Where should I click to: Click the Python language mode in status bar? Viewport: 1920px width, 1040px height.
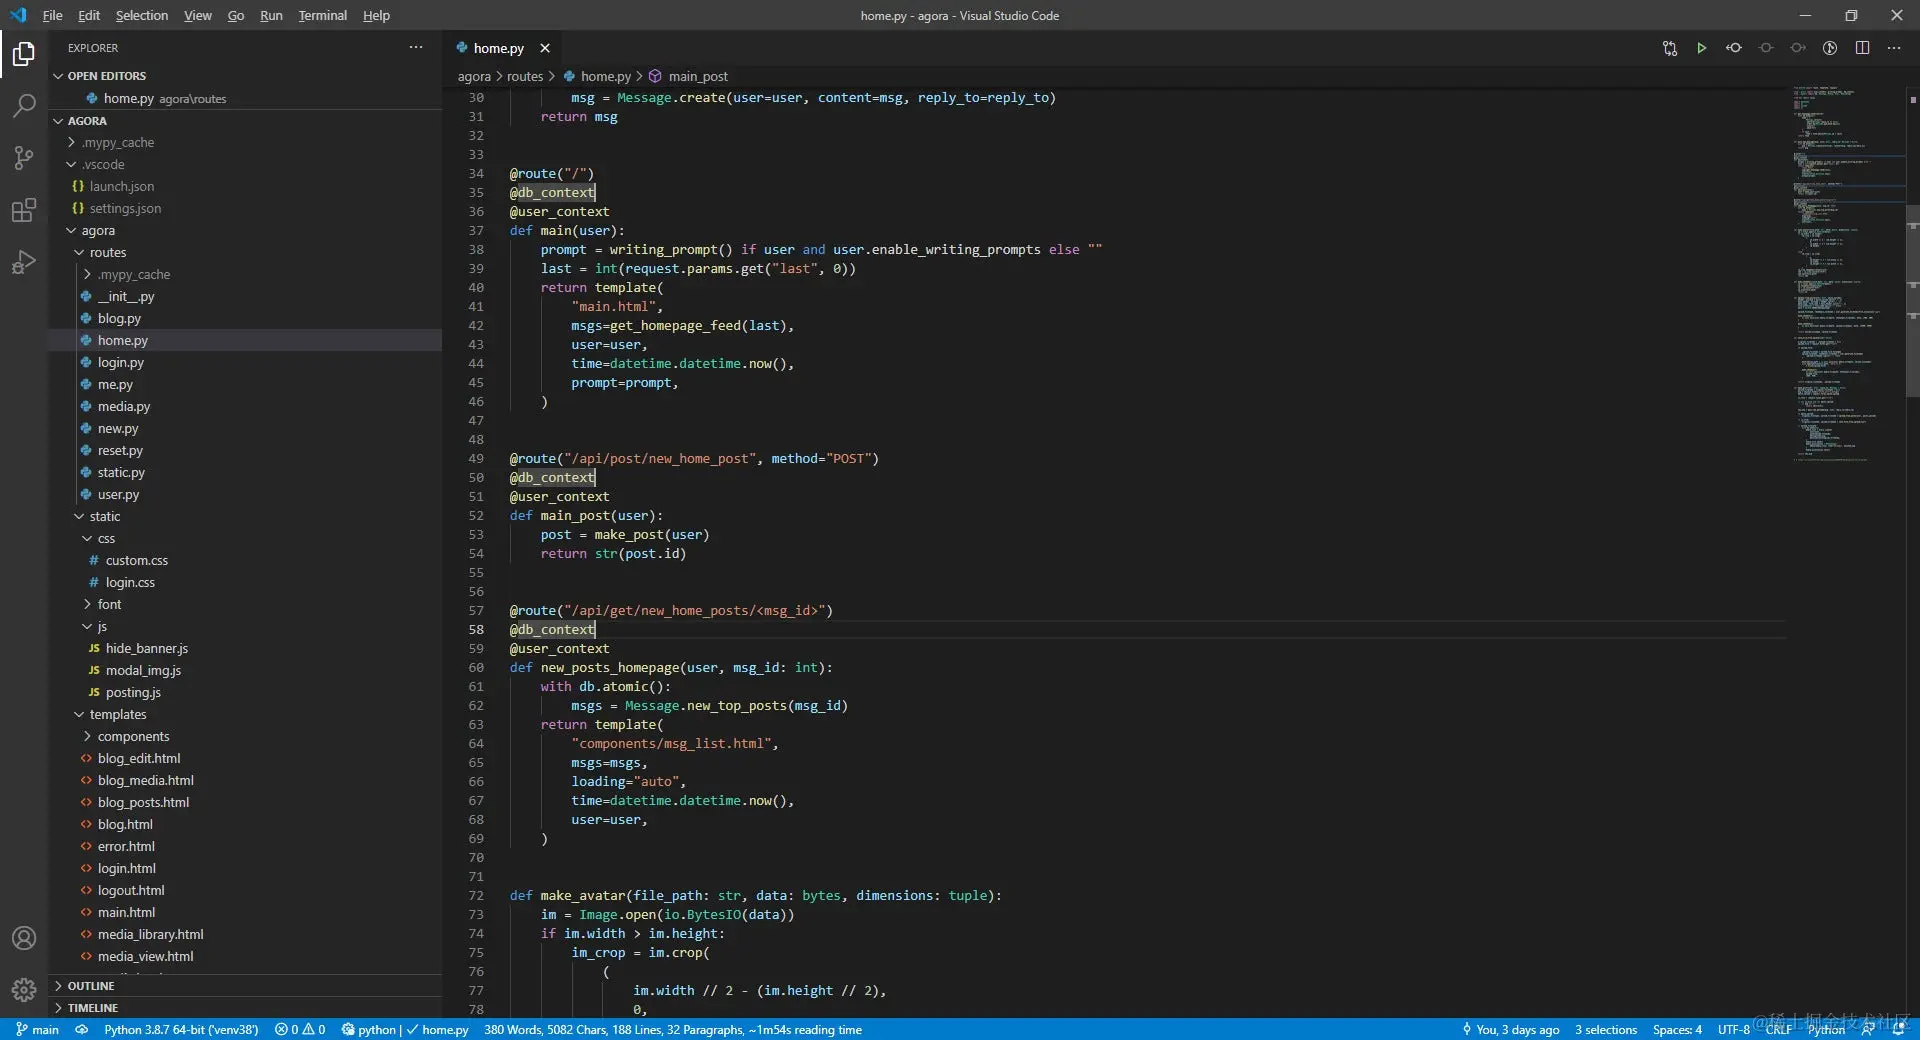(1826, 1029)
